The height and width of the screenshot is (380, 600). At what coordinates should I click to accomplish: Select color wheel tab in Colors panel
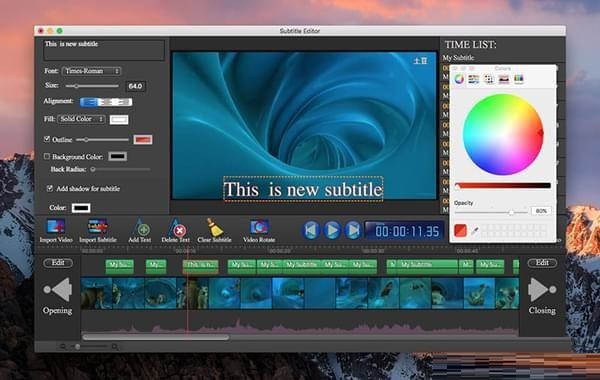(459, 79)
